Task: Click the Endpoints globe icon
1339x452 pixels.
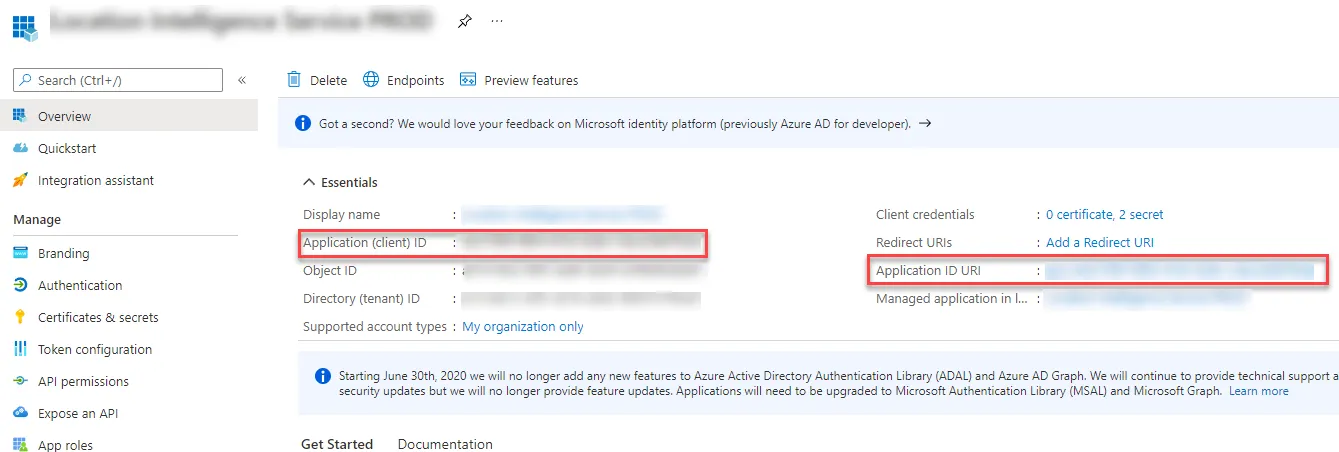Action: pyautogui.click(x=371, y=79)
